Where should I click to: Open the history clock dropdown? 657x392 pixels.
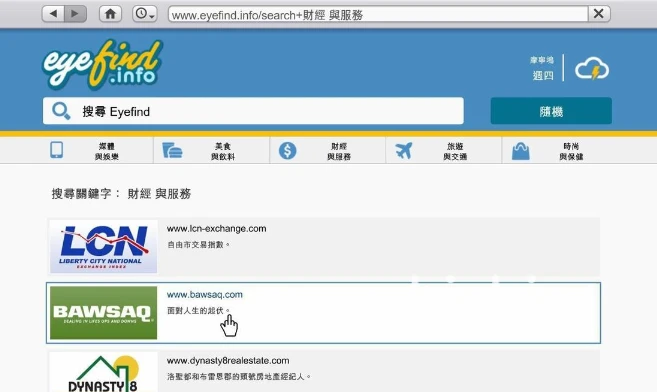pyautogui.click(x=145, y=14)
